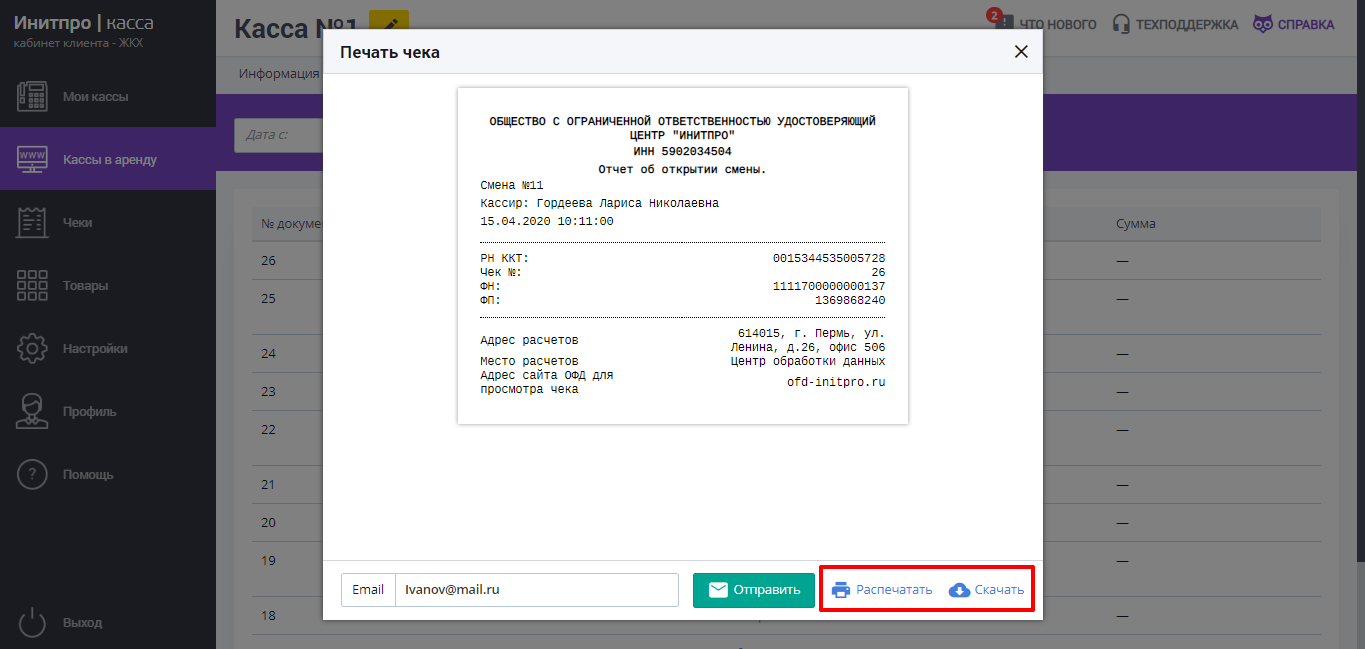Click the owl icon for Справка
Screen dimensions: 1365x649
tap(1263, 24)
